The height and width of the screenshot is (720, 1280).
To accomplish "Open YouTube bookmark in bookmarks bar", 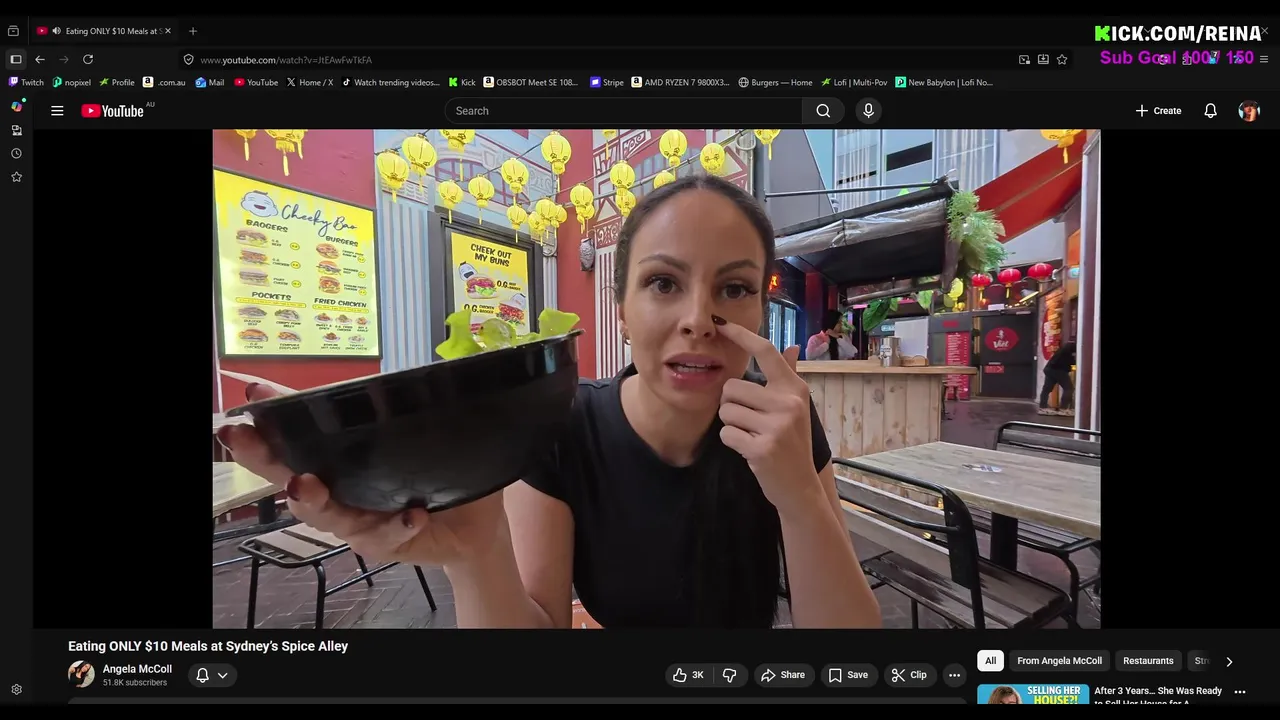I will 256,83.
